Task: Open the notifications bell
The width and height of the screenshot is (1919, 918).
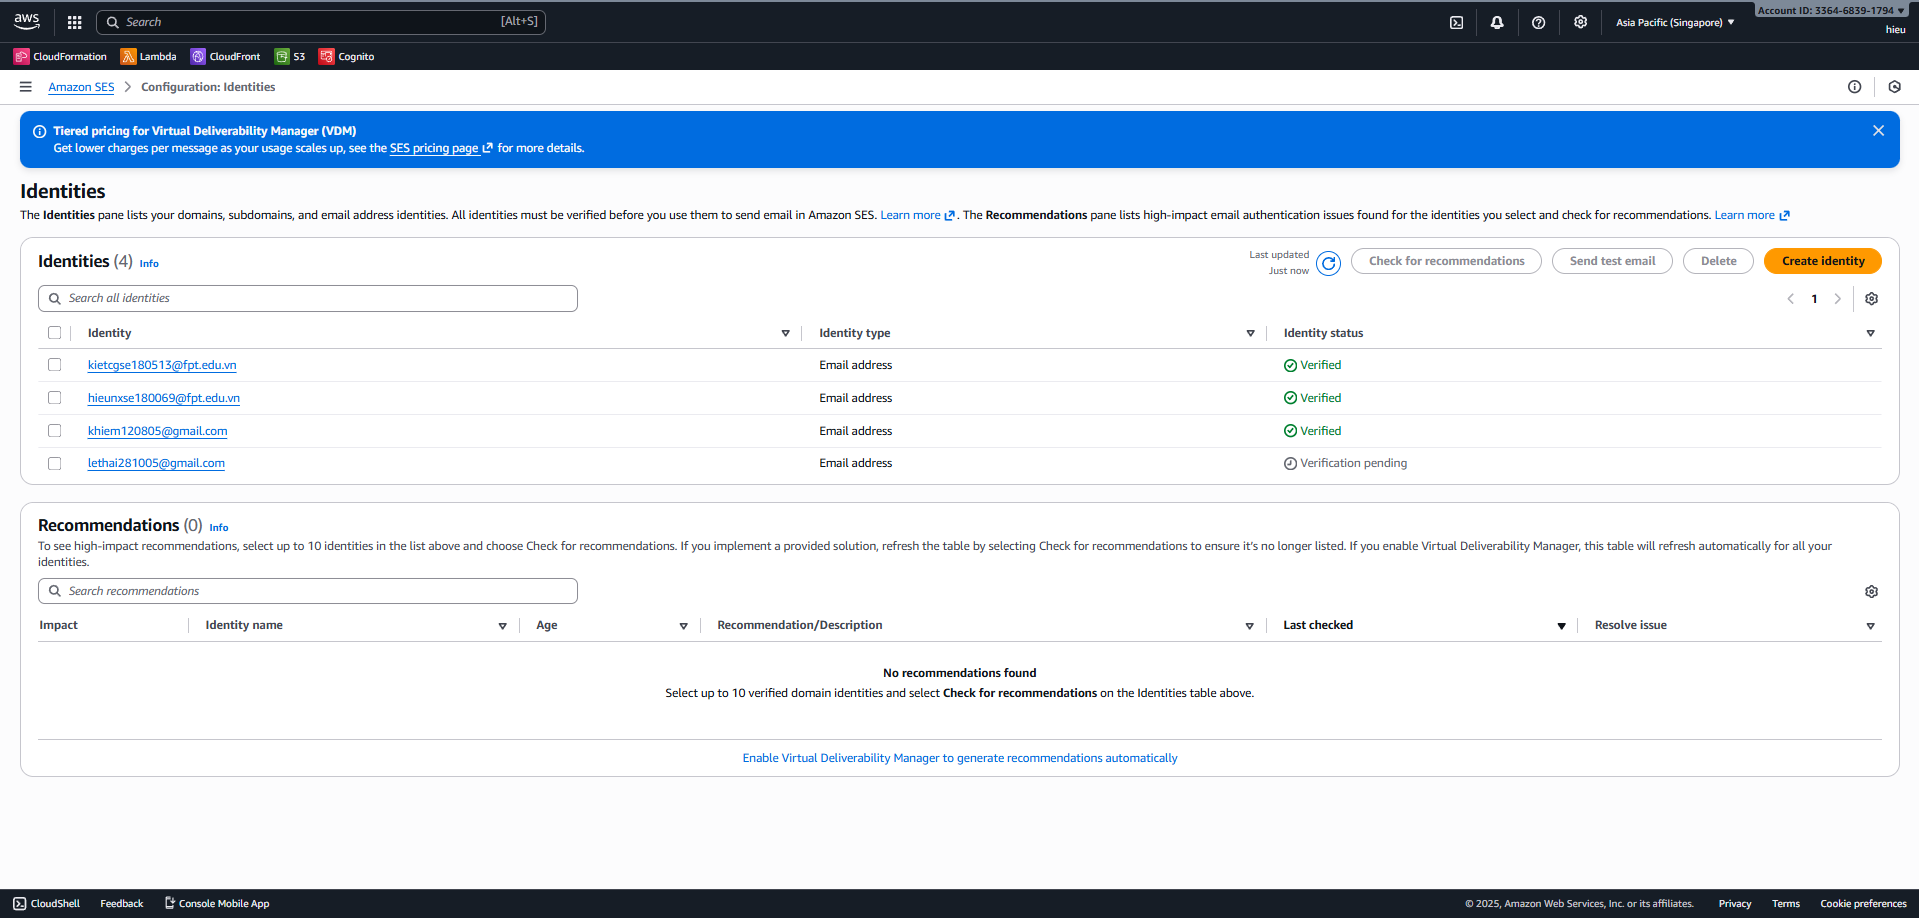Action: [1497, 22]
